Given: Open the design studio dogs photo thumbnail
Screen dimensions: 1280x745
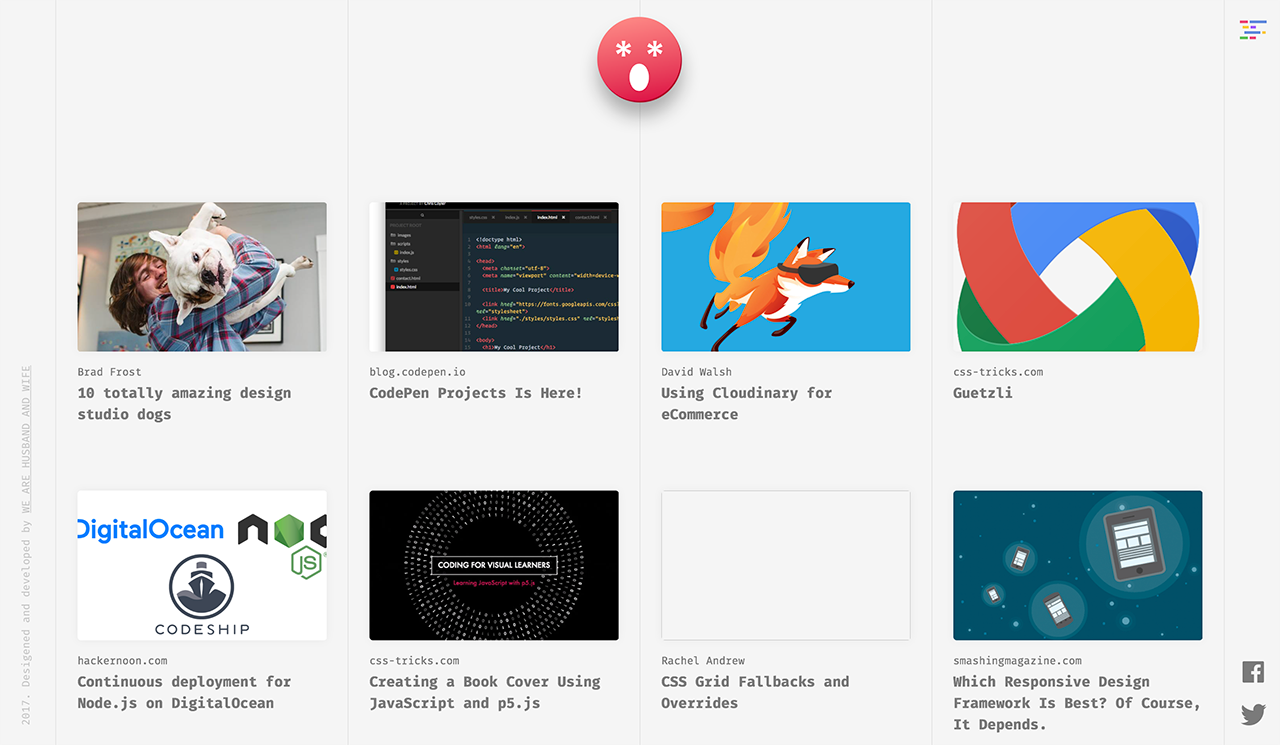Looking at the screenshot, I should (202, 277).
